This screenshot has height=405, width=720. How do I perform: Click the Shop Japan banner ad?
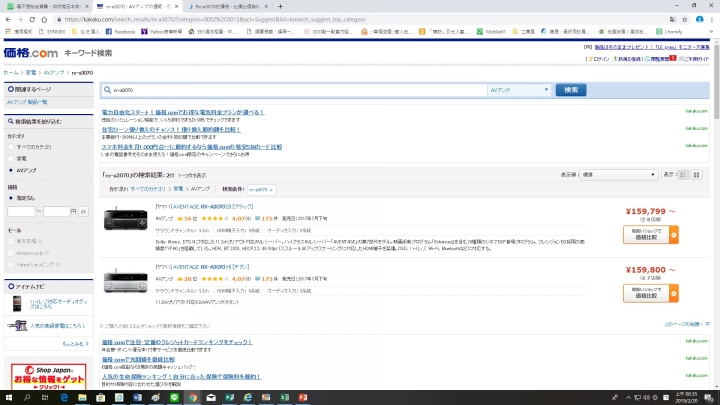pos(49,377)
